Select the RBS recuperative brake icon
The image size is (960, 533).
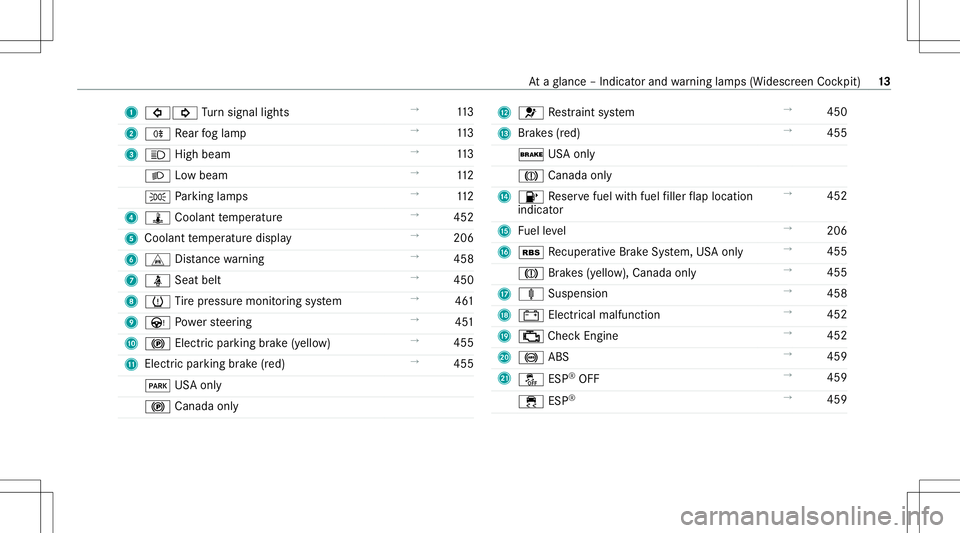coord(531,252)
